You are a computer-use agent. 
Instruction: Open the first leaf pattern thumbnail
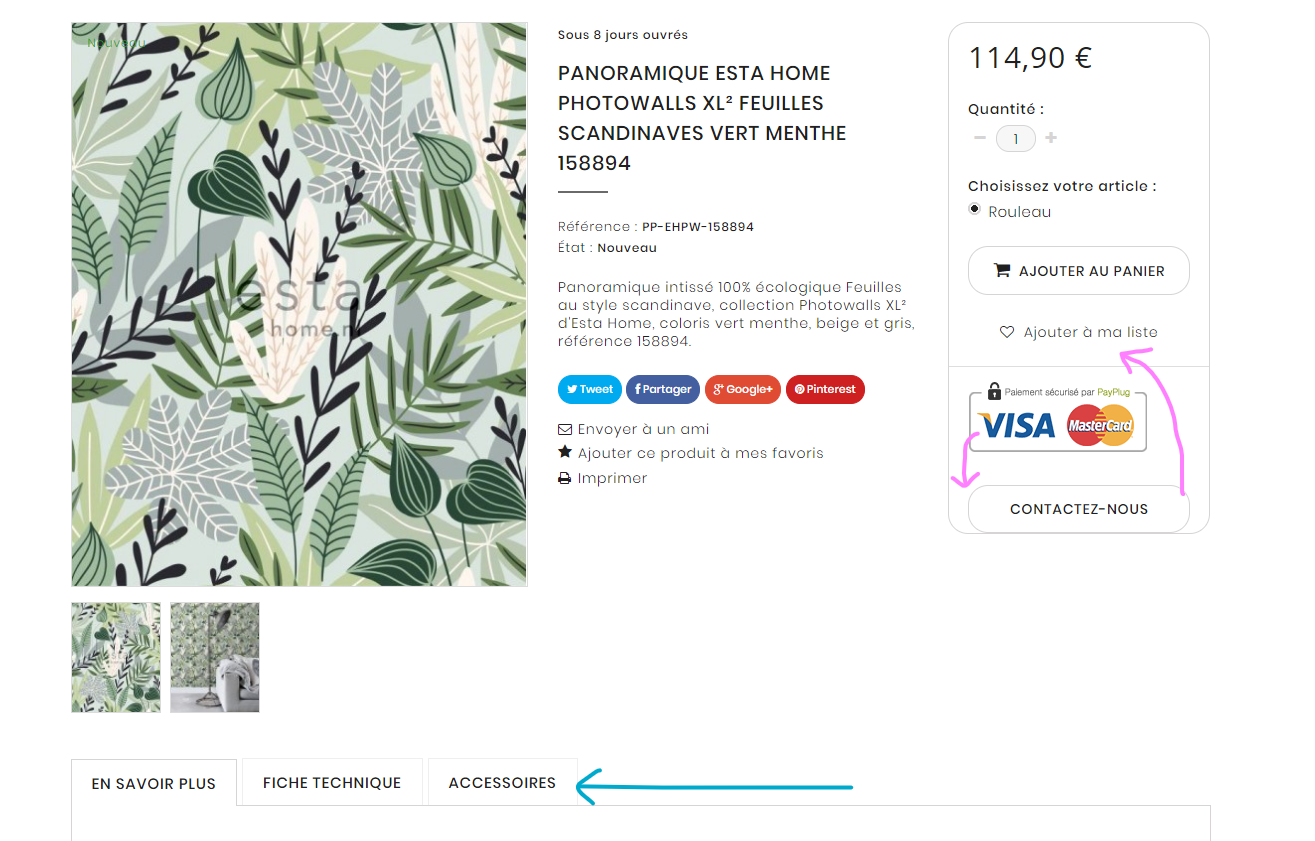tap(116, 657)
